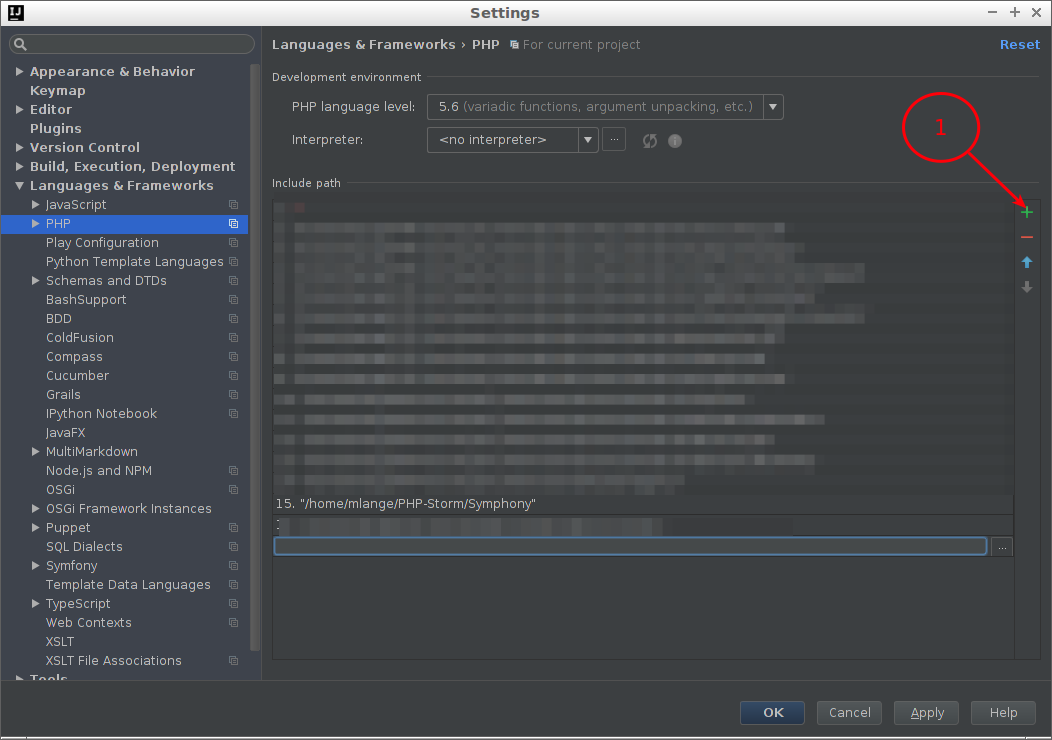Image resolution: width=1052 pixels, height=740 pixels.
Task: Select the /home/mlange/PHP-Storm/Symphony path row
Action: [643, 504]
